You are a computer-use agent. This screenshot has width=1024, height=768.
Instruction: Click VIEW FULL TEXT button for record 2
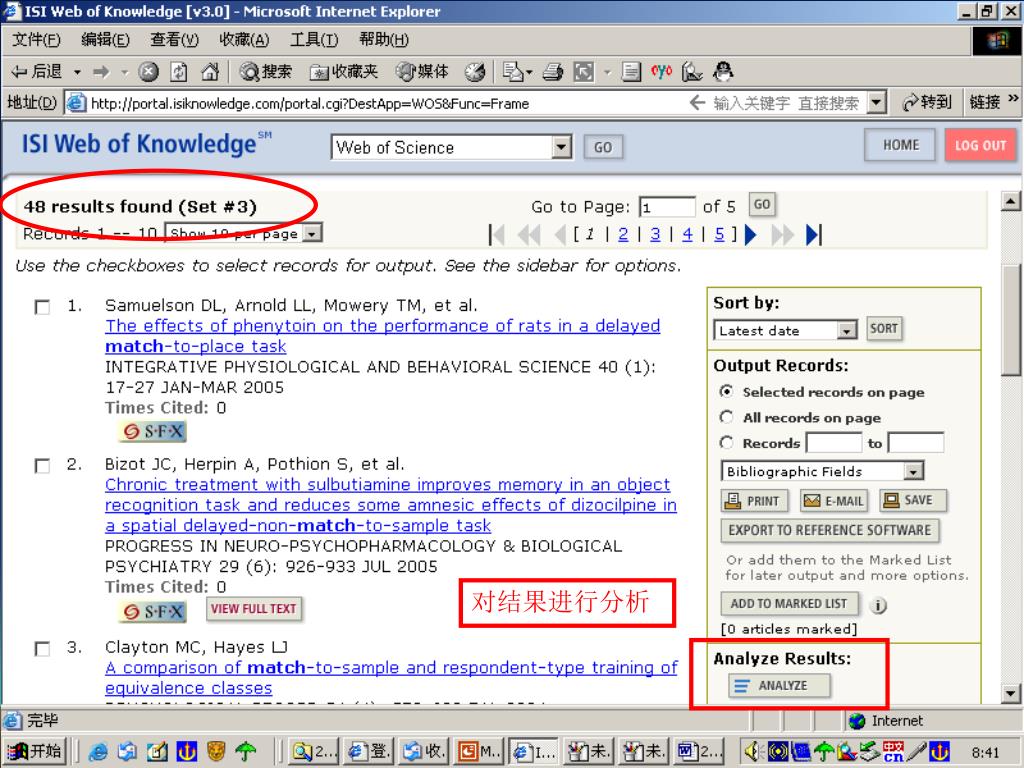[254, 609]
